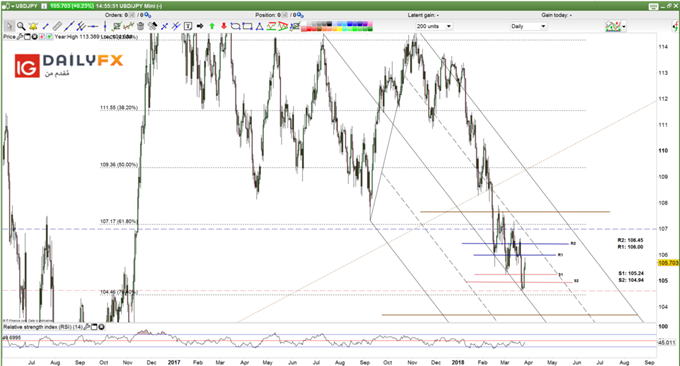Activate the magnifying glass zoom tool
Viewport: 680px width, 366px height.
(21, 26)
